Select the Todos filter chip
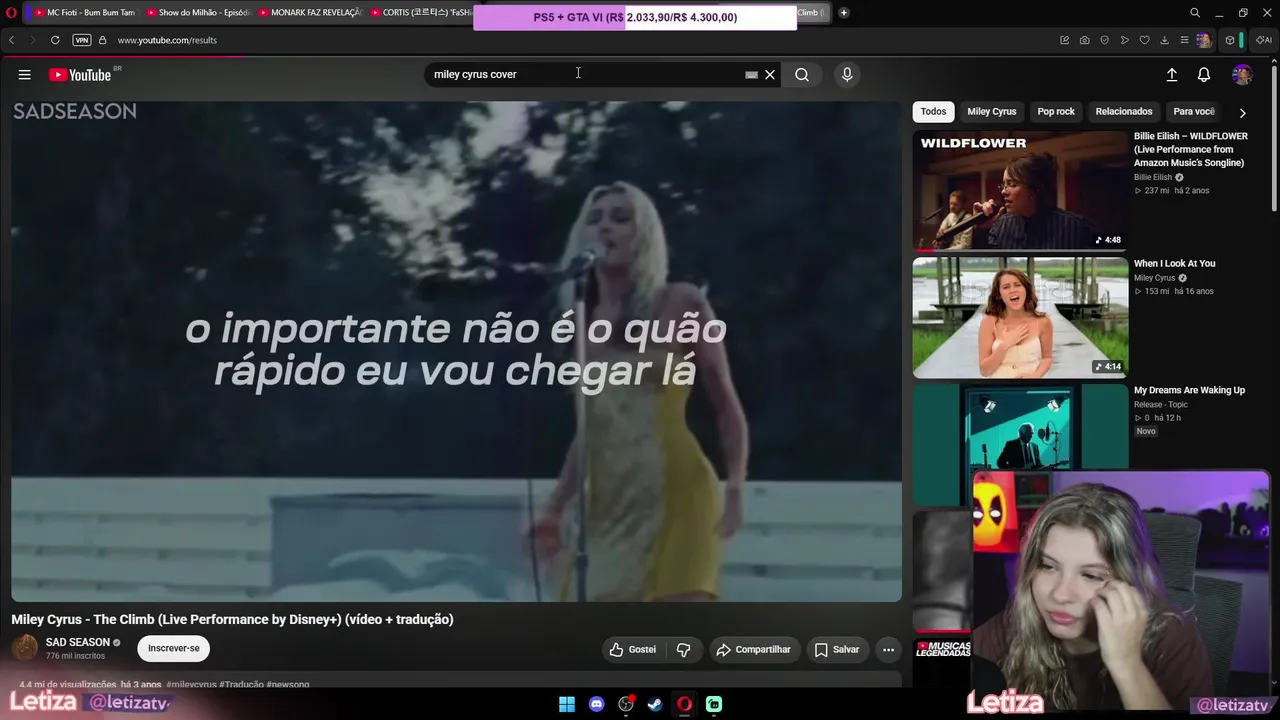Image resolution: width=1280 pixels, height=720 pixels. click(933, 112)
